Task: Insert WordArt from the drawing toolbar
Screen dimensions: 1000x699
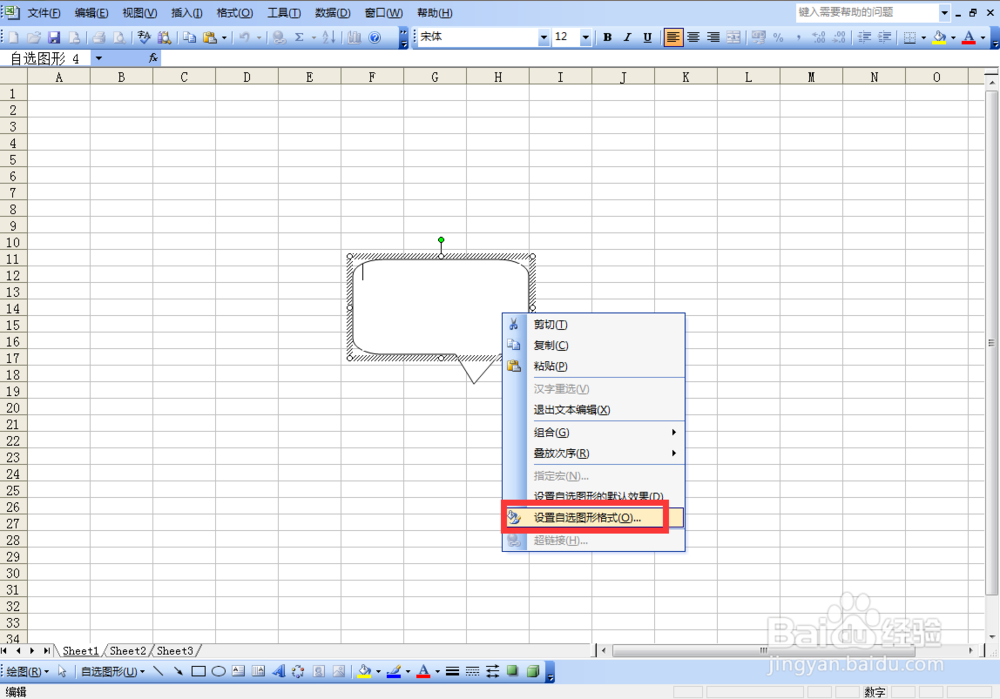Action: tap(280, 671)
